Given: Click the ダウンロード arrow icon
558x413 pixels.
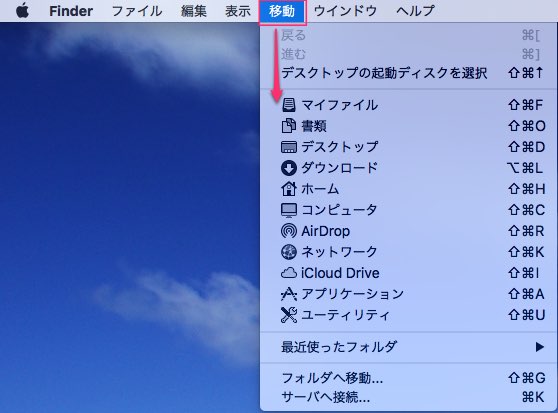Looking at the screenshot, I should pos(289,168).
